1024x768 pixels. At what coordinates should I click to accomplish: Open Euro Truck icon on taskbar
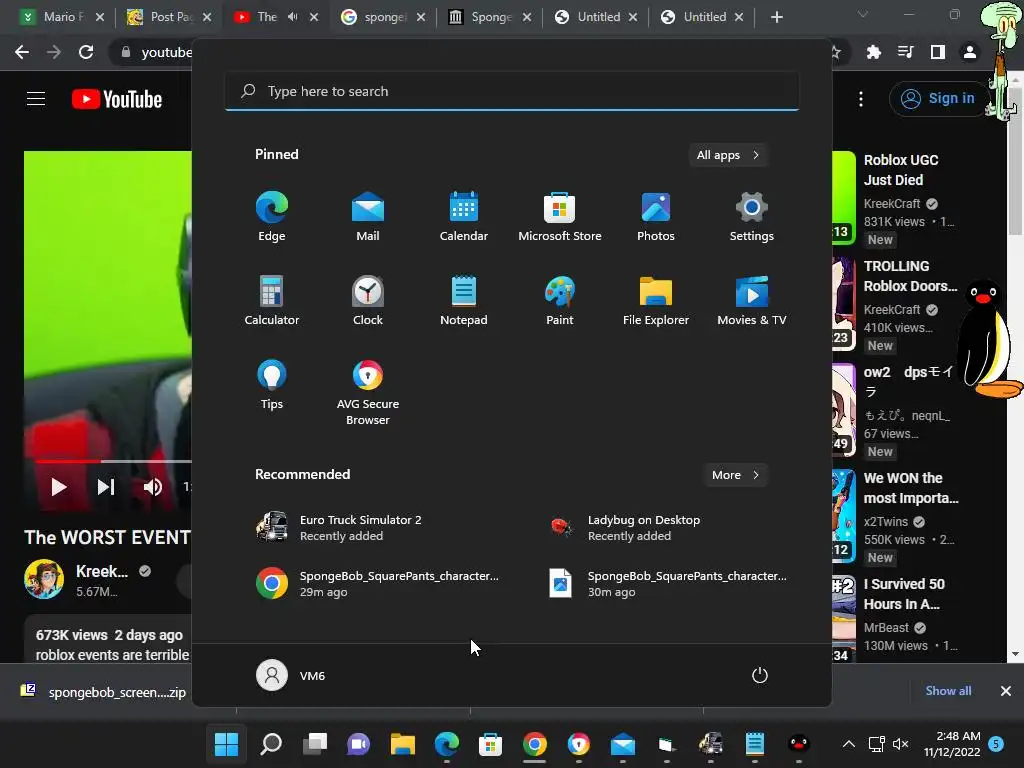[711, 744]
